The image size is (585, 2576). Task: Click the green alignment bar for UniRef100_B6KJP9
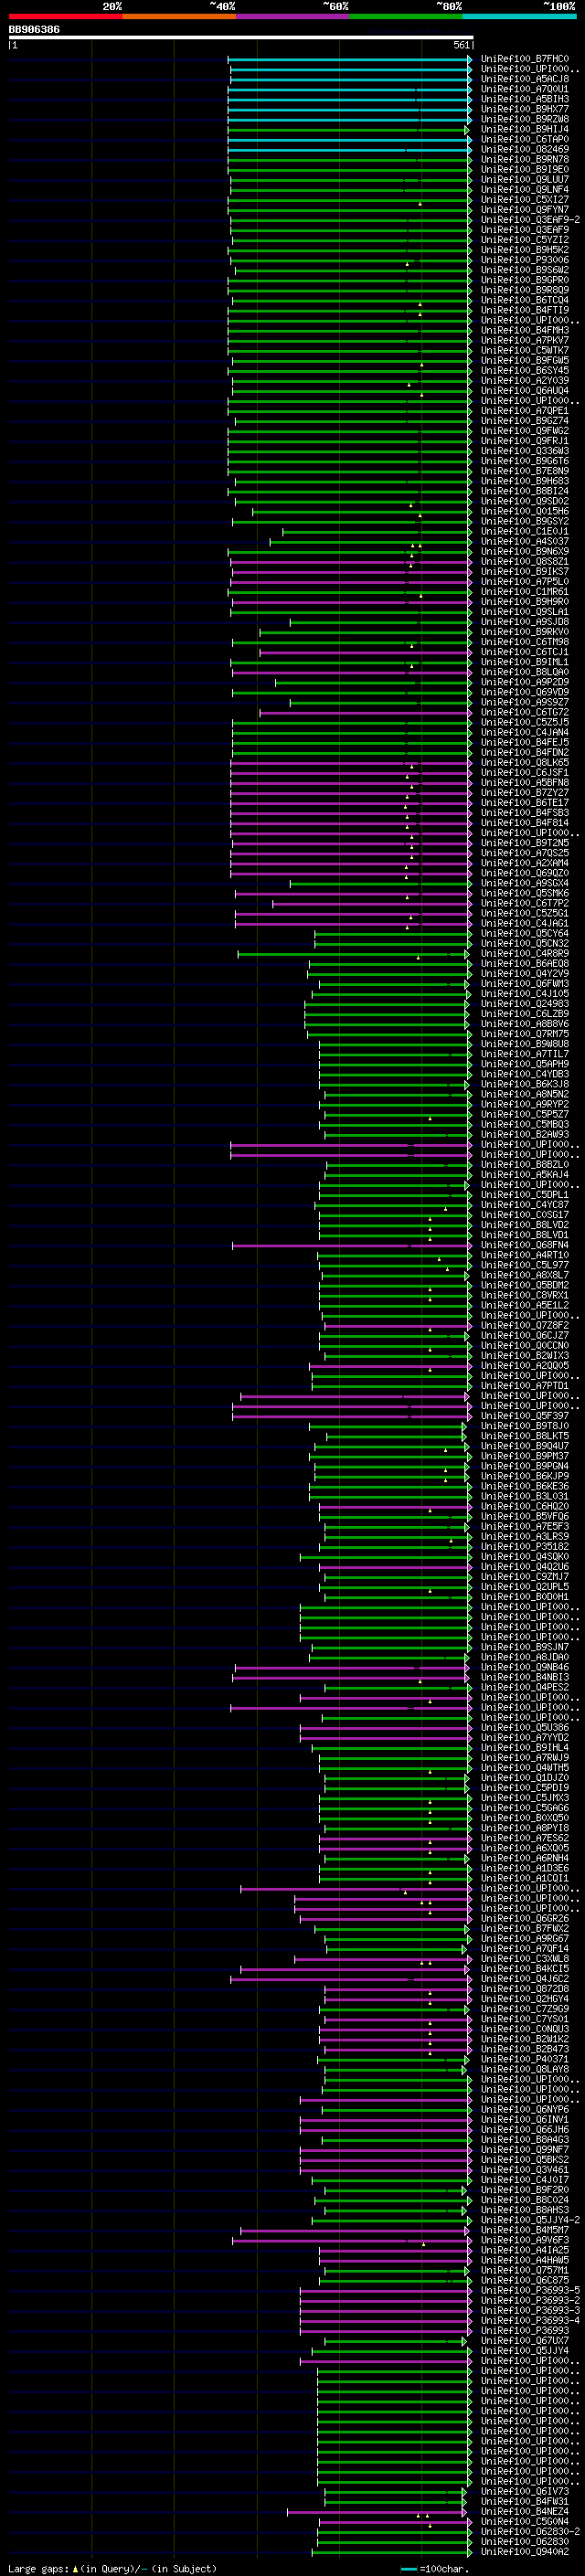coord(392,1477)
